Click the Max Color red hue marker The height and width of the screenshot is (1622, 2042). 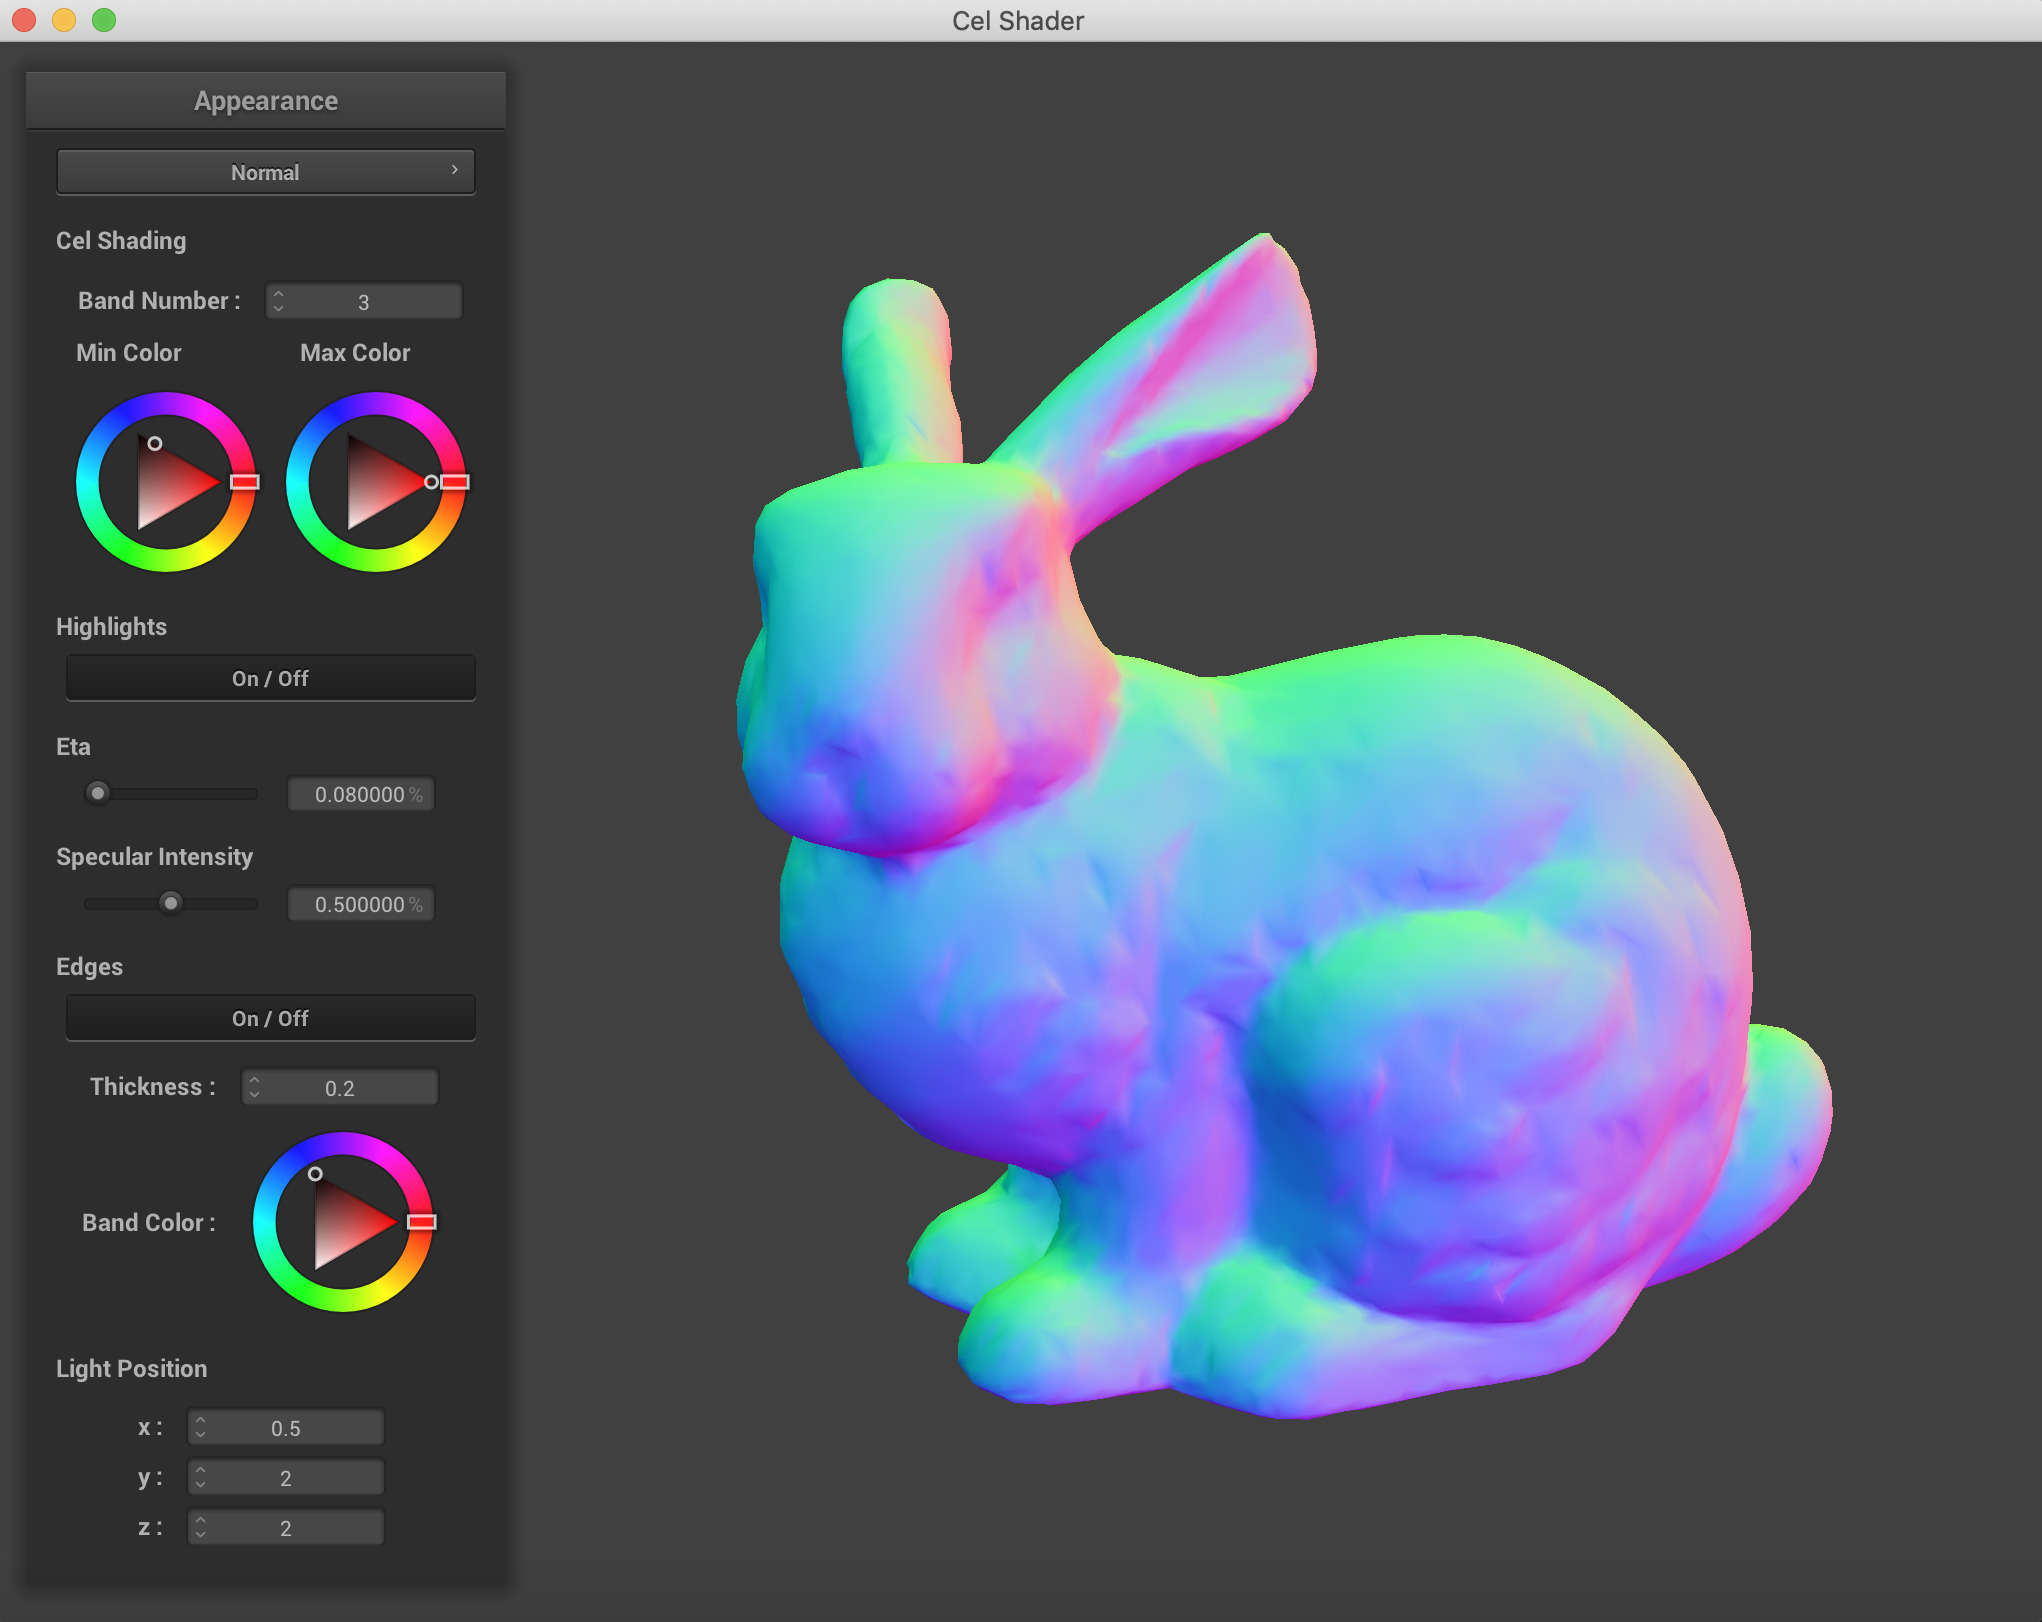coord(455,482)
